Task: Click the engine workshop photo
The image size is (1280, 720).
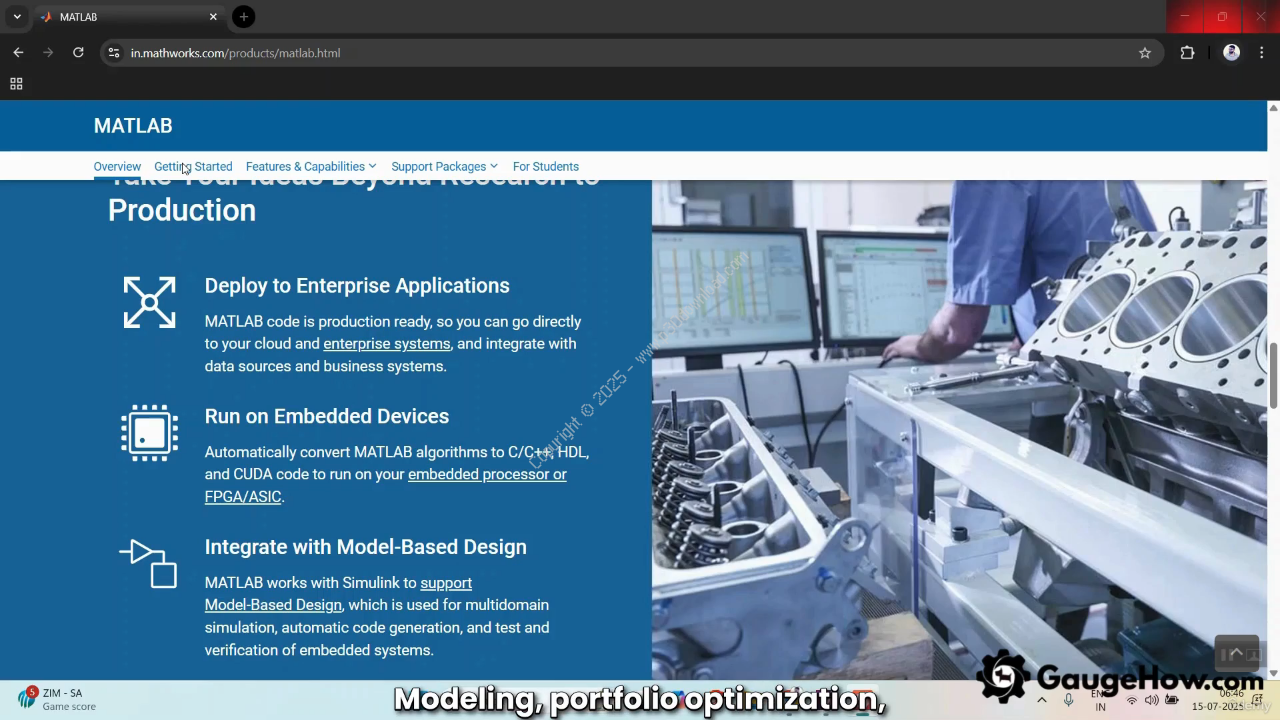Action: 959,430
